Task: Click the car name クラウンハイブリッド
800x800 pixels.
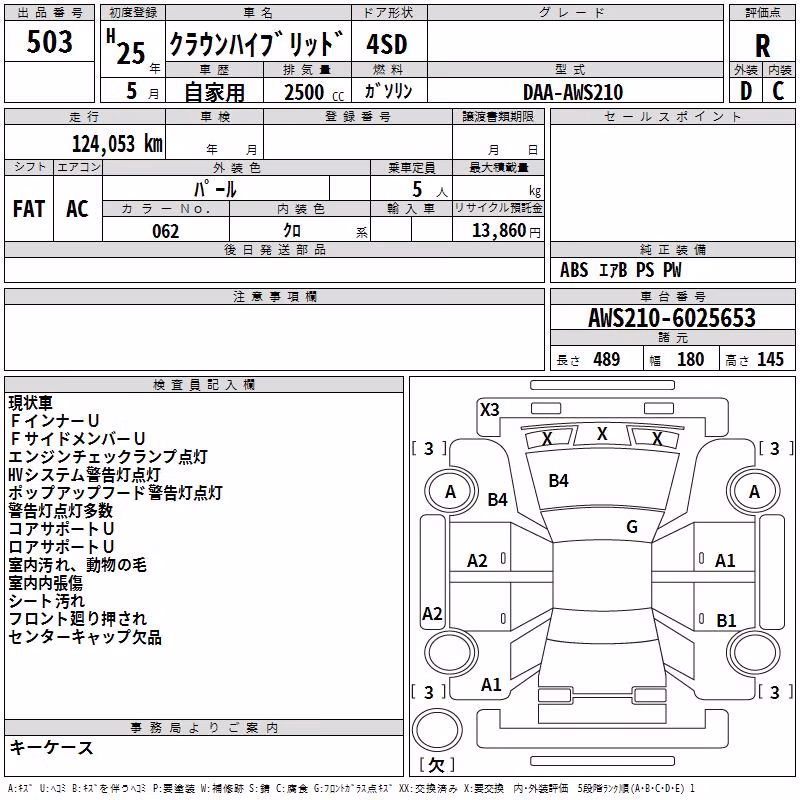Action: pyautogui.click(x=257, y=44)
